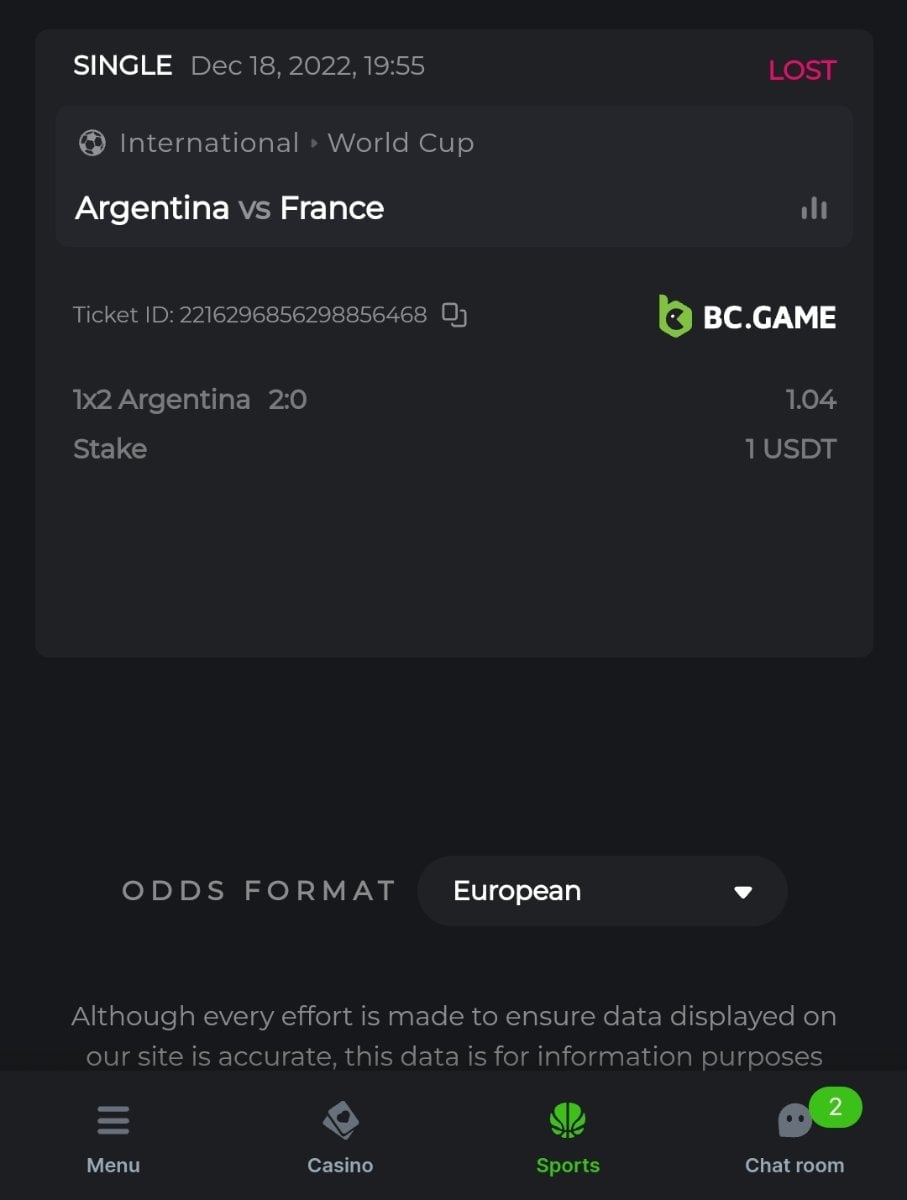Click the LOST bet status label

(x=802, y=70)
